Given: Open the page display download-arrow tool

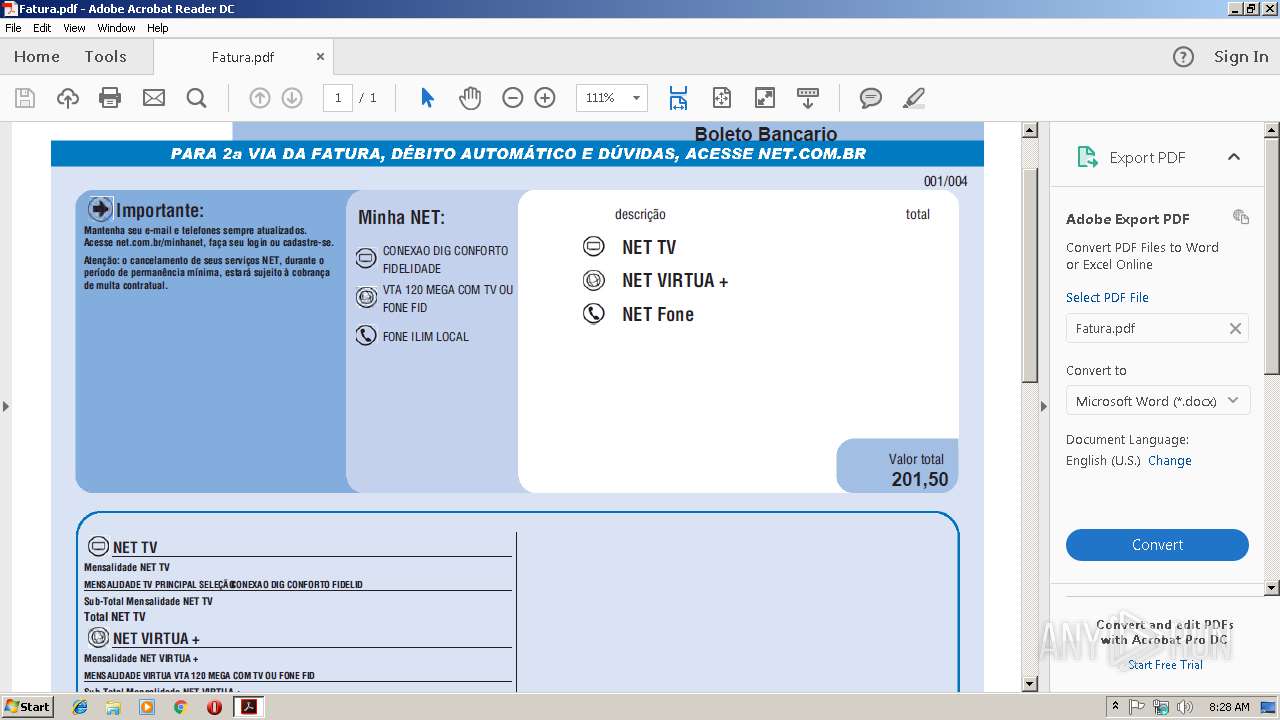Looking at the screenshot, I should [x=808, y=98].
